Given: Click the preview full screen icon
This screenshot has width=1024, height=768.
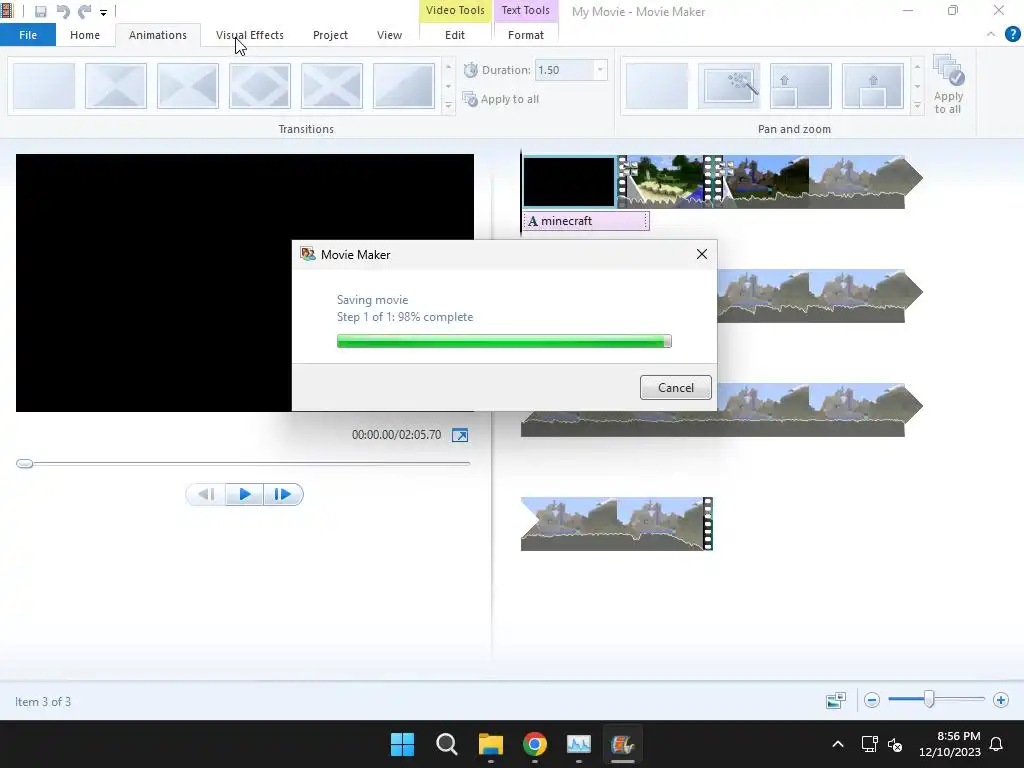Looking at the screenshot, I should [460, 435].
